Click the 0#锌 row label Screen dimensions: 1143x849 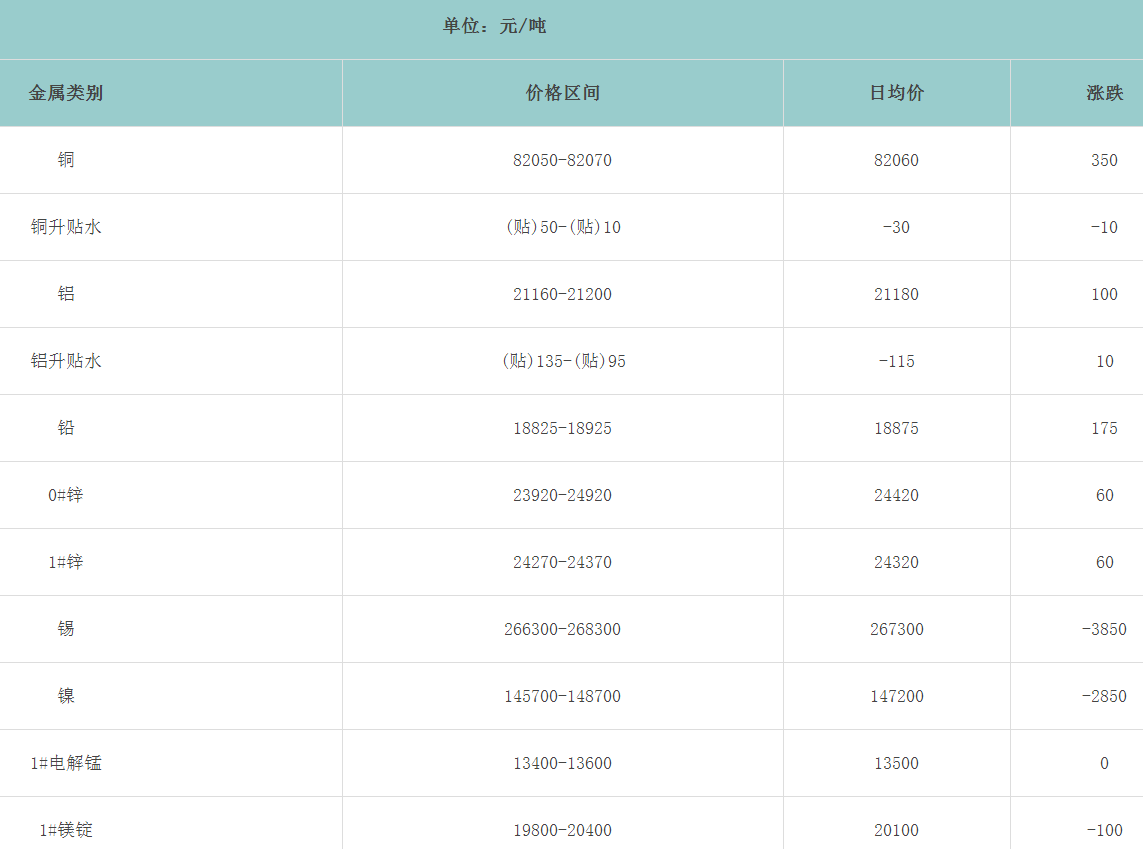click(66, 495)
